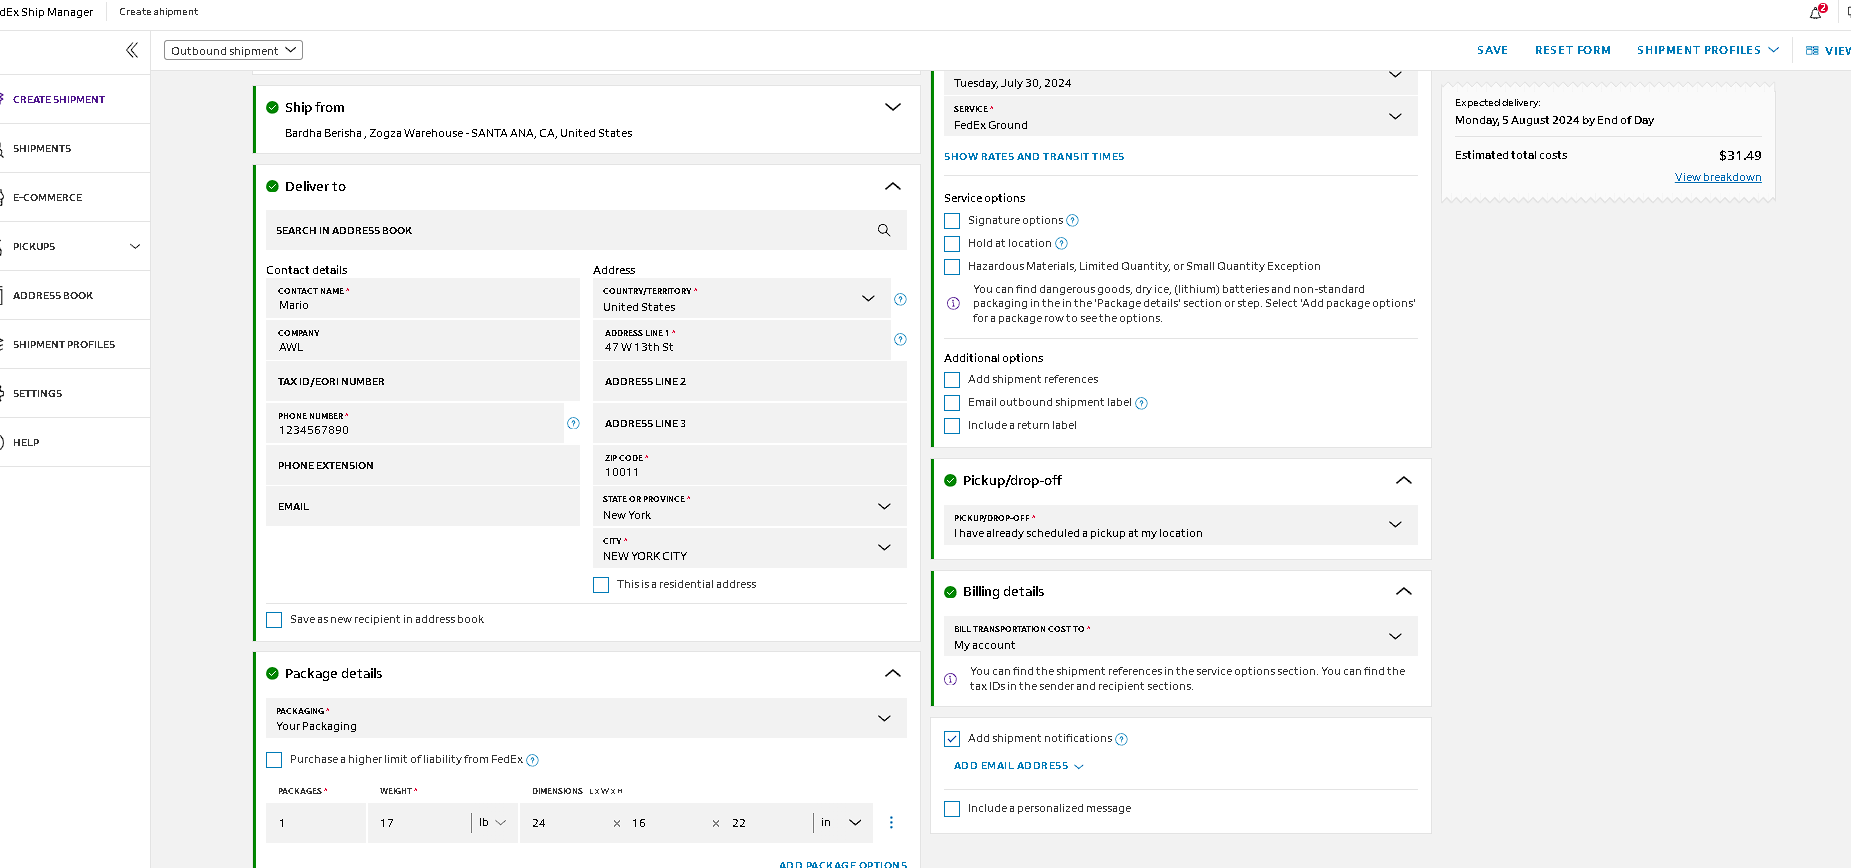Image resolution: width=1851 pixels, height=868 pixels.
Task: Click the search magnifier in address book field
Action: pyautogui.click(x=884, y=230)
